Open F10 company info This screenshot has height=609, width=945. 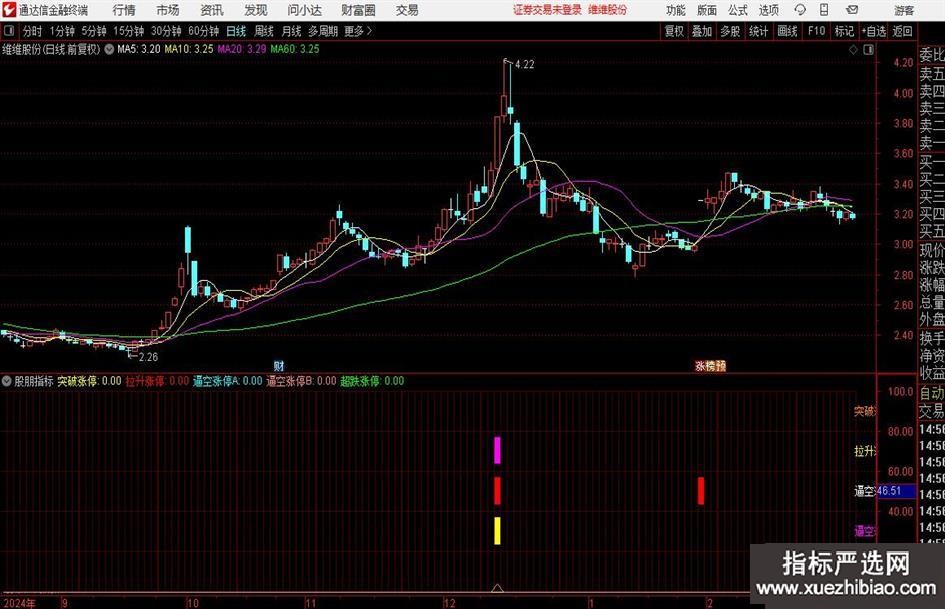816,31
